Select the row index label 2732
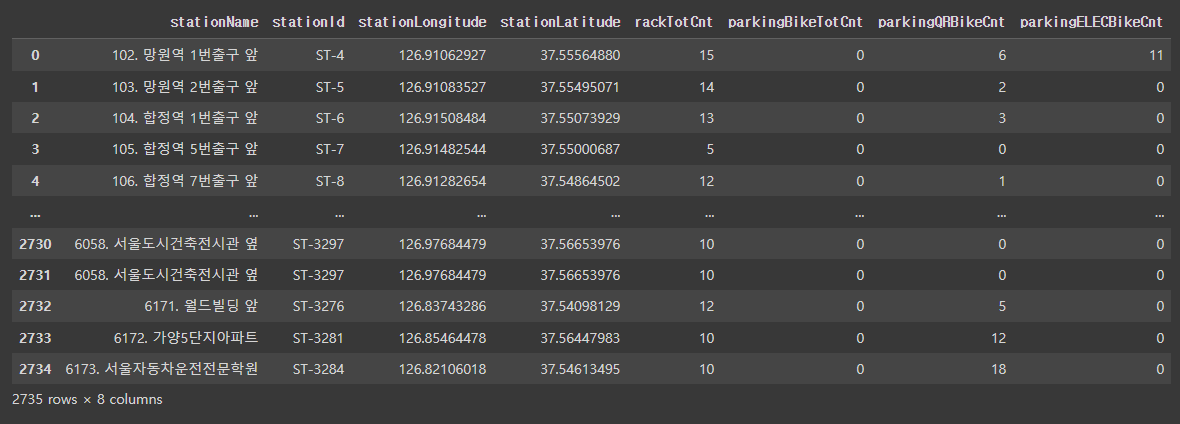 pos(35,307)
